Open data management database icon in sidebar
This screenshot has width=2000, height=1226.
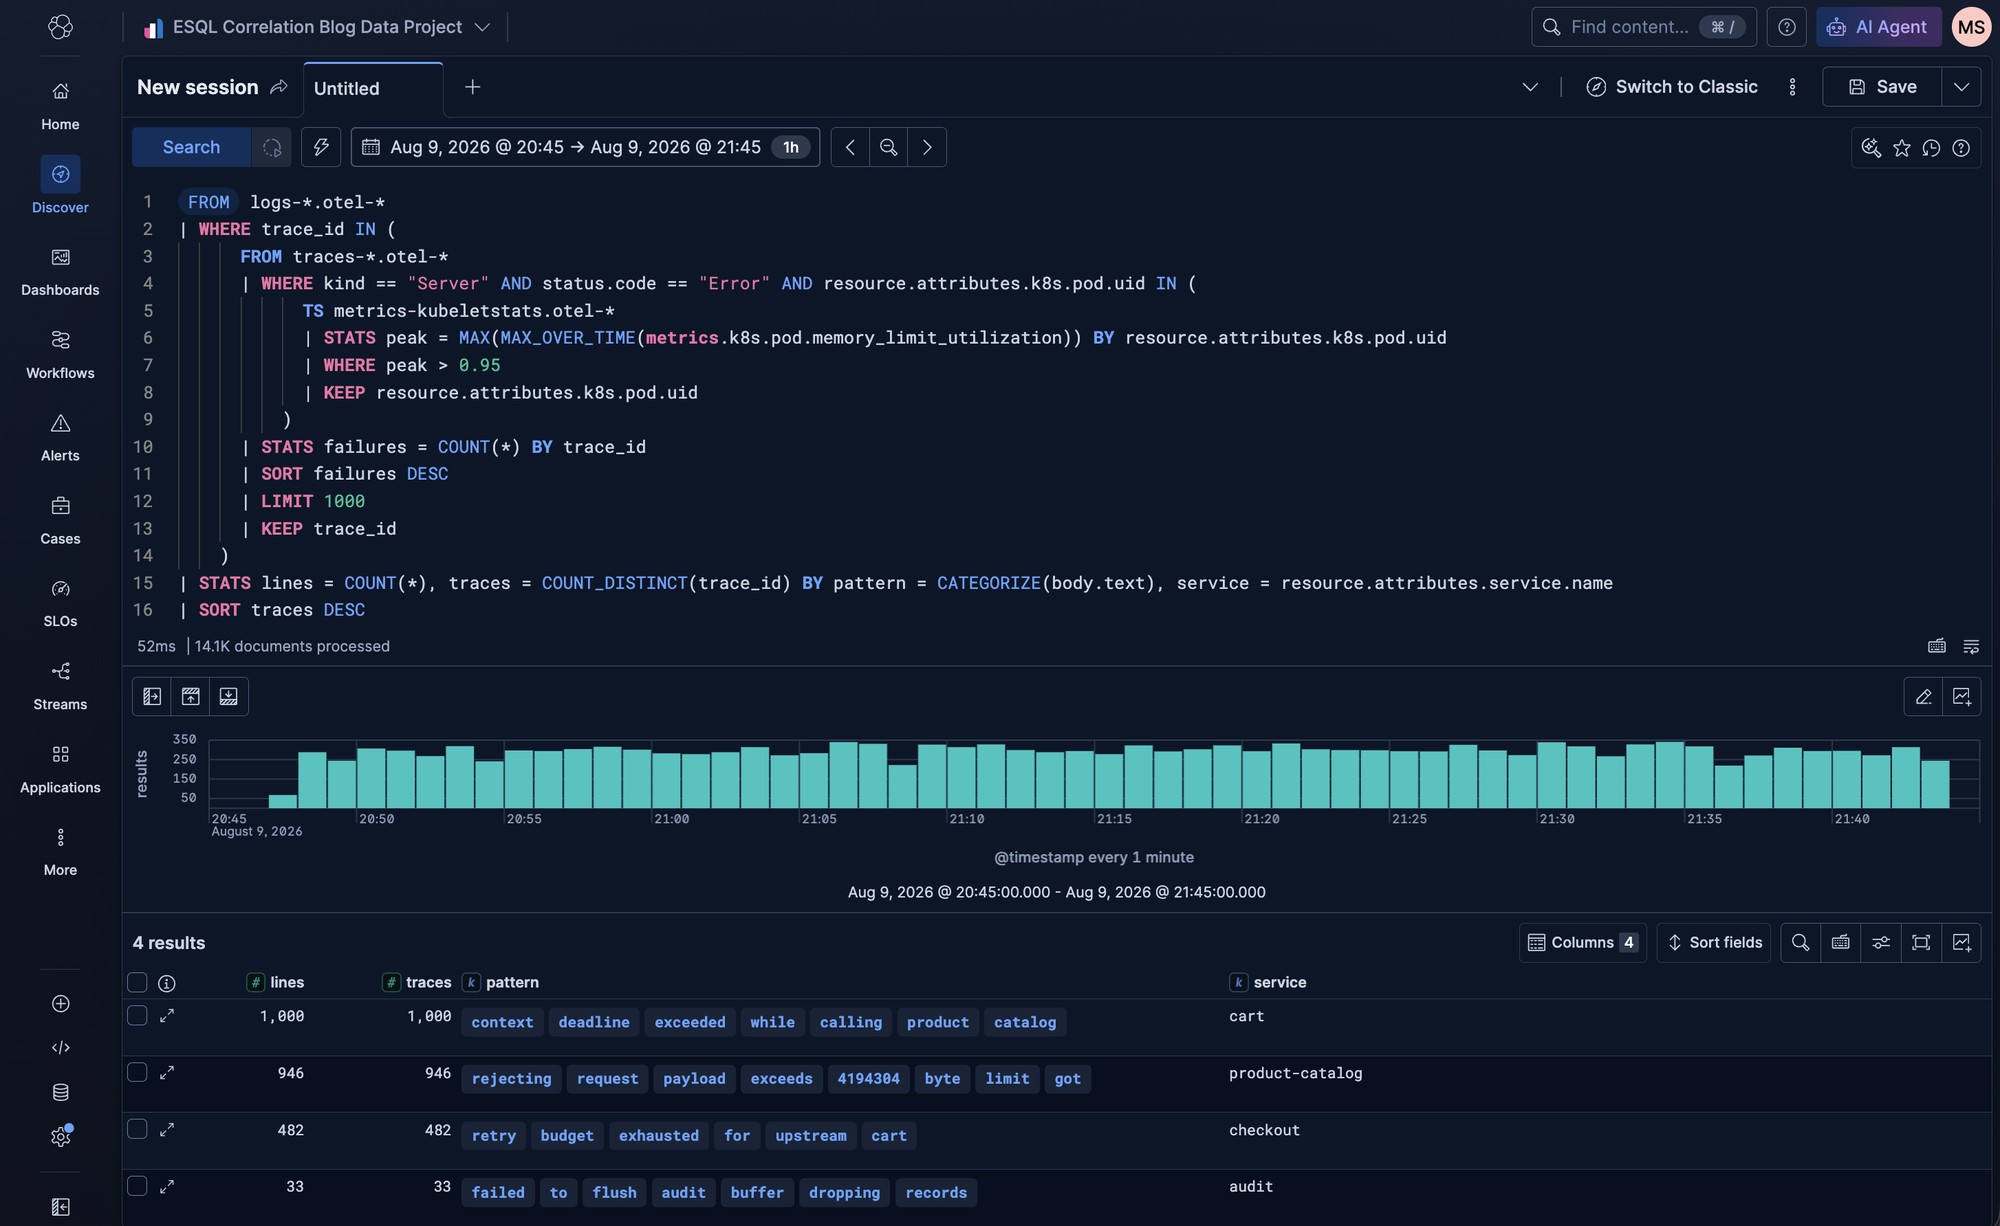coord(60,1092)
